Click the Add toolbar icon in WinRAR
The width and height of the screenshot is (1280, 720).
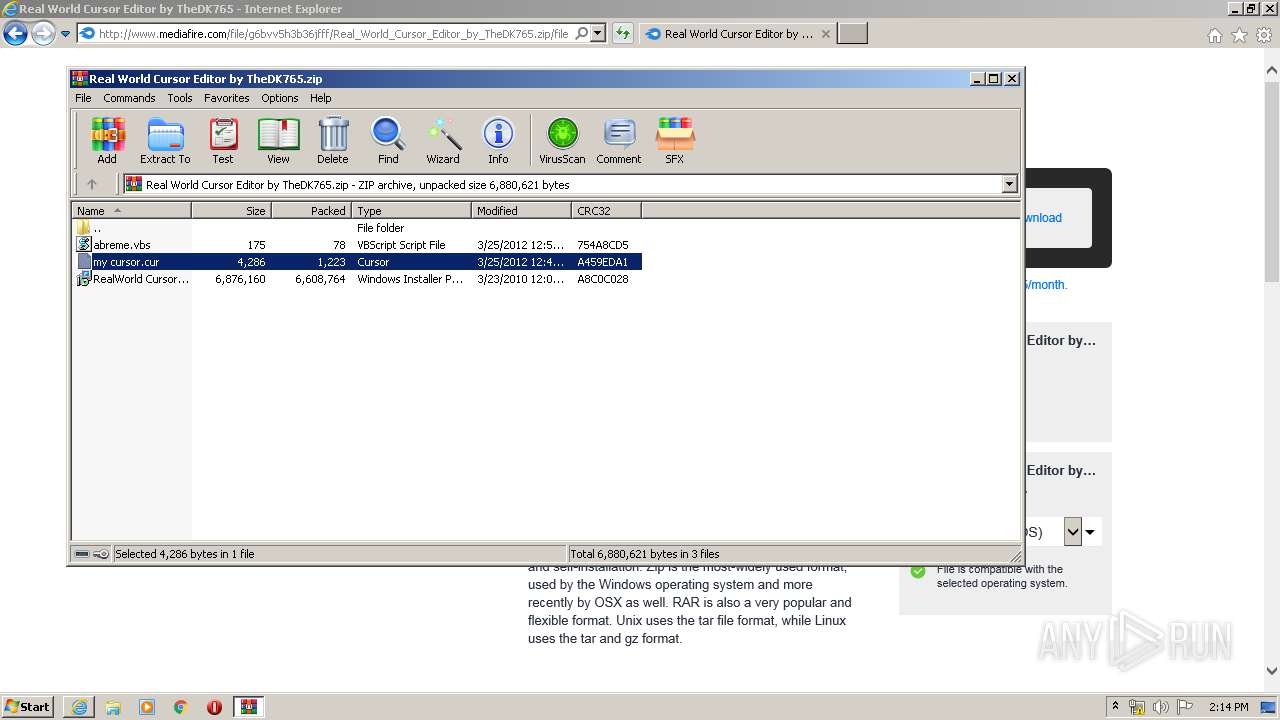click(x=107, y=140)
